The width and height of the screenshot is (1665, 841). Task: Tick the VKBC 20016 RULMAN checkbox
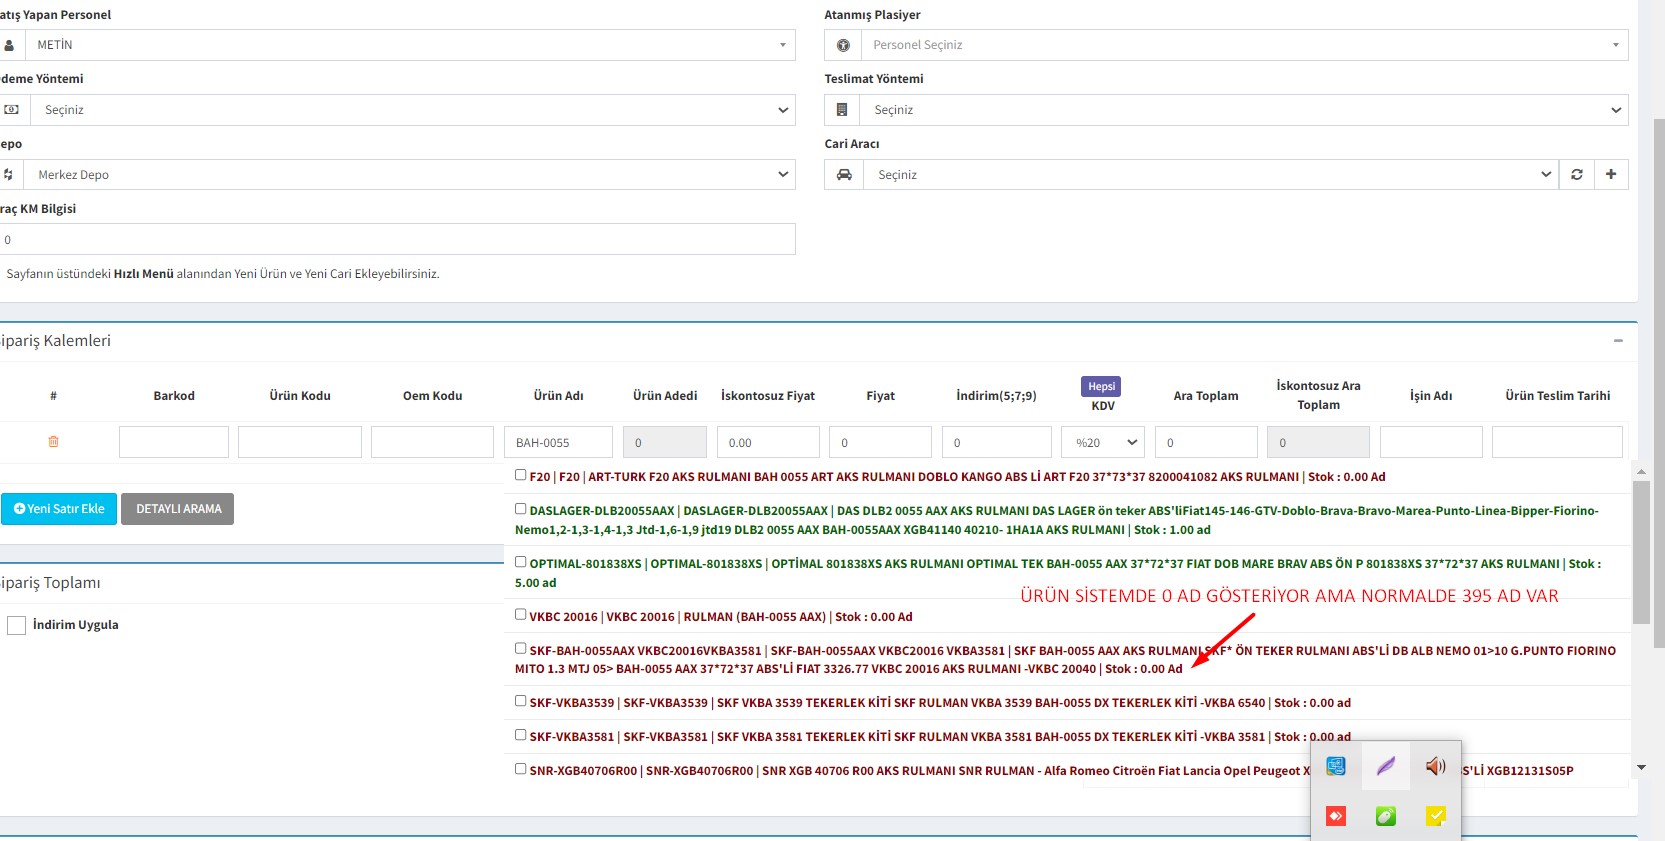(521, 615)
